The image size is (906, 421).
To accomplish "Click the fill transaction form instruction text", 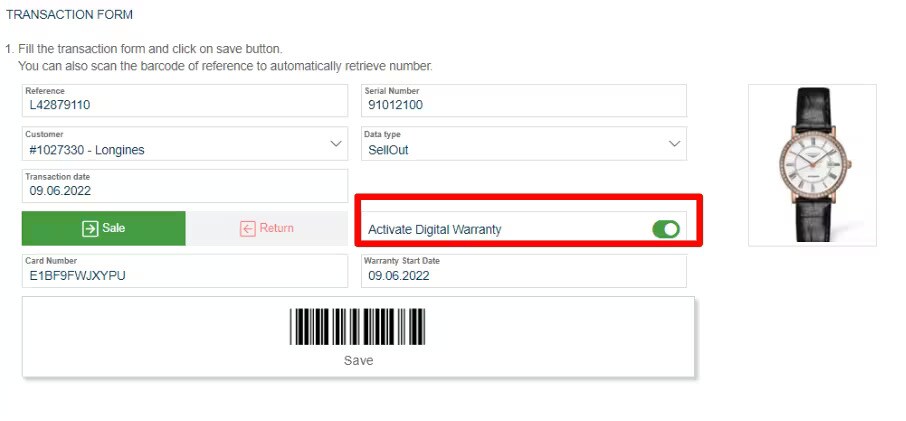I will point(150,49).
